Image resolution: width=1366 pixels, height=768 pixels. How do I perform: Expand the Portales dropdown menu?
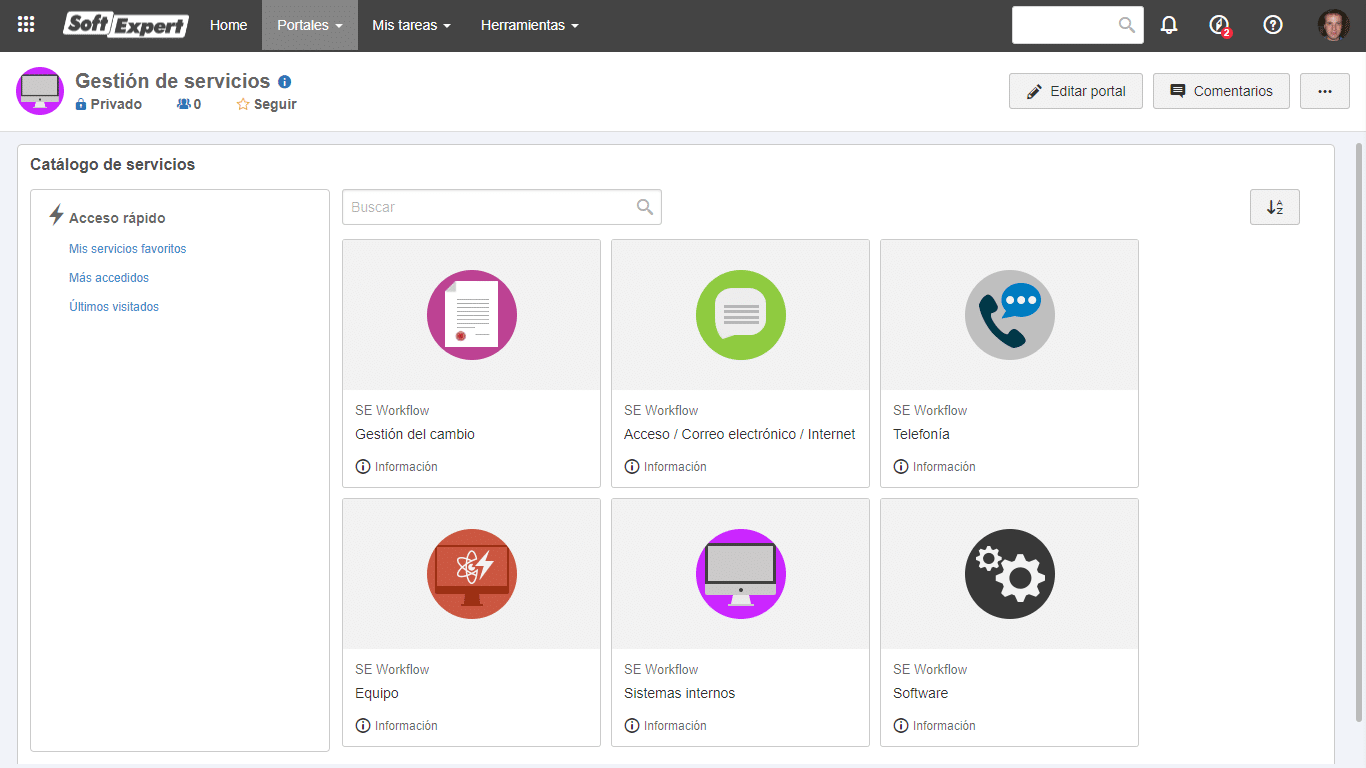click(x=310, y=25)
